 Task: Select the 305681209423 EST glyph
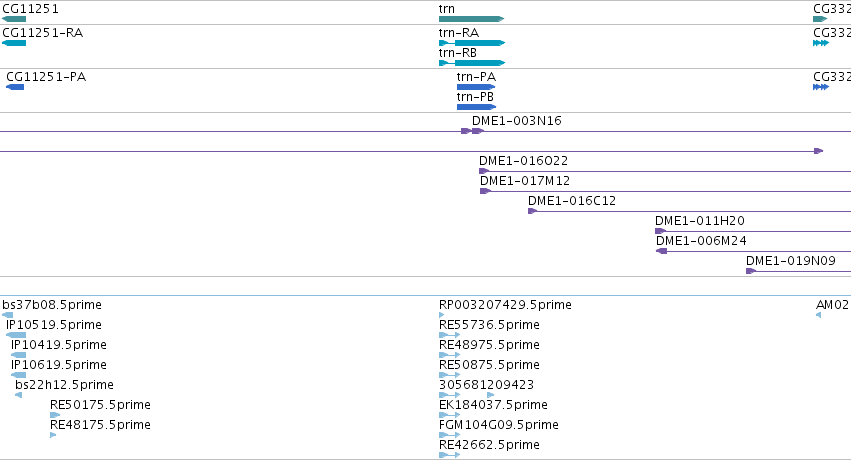[x=467, y=395]
